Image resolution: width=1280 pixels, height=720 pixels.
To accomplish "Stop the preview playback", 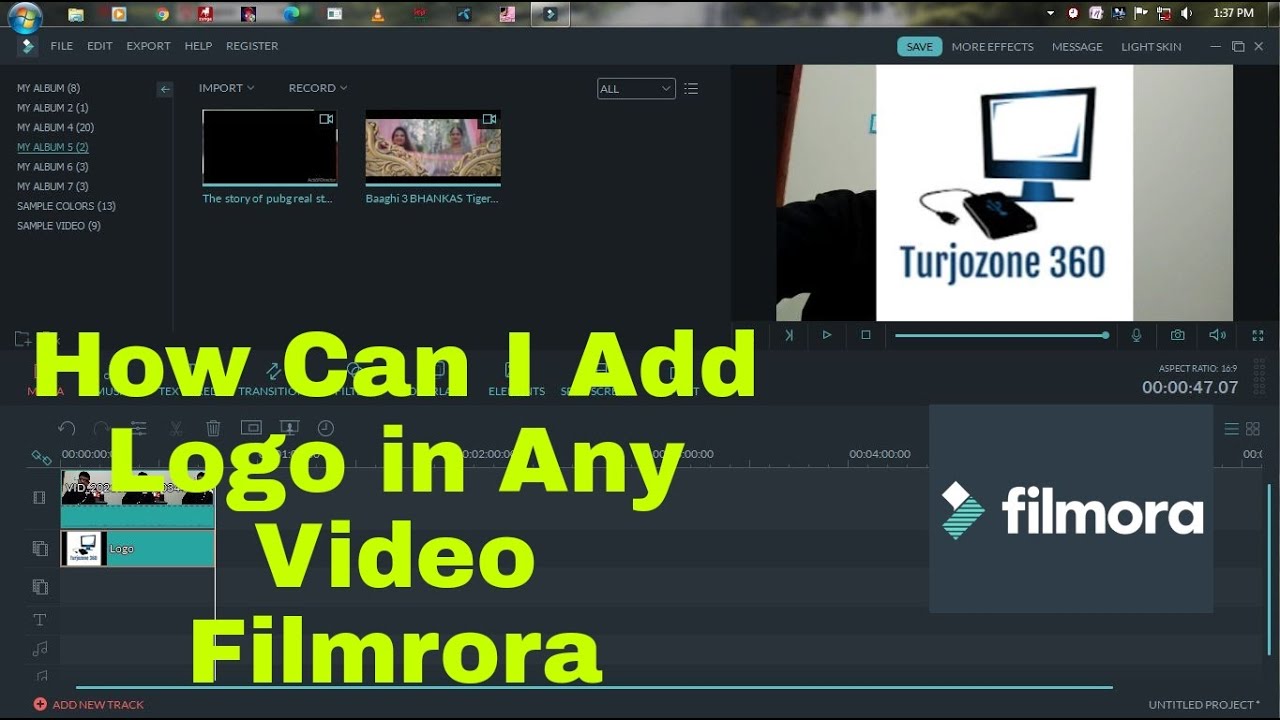I will click(x=866, y=335).
